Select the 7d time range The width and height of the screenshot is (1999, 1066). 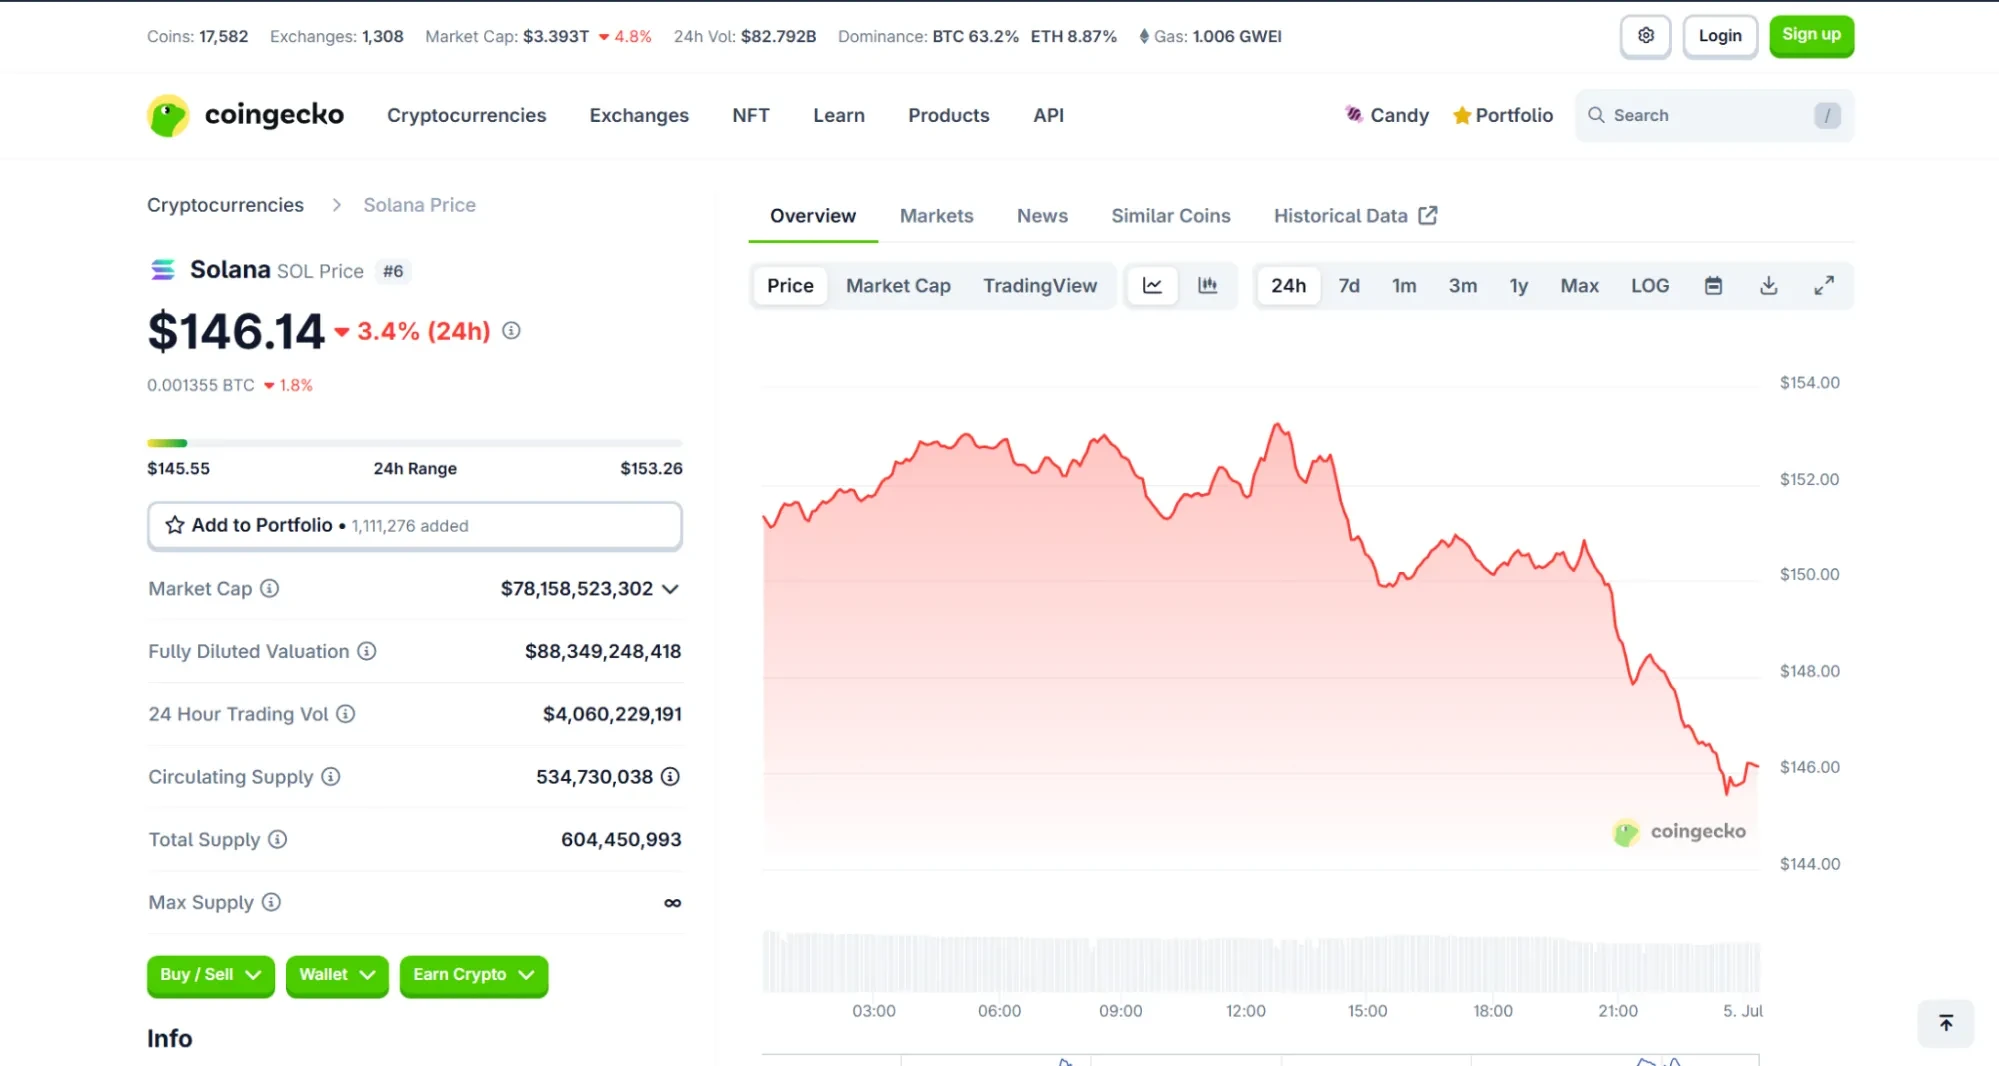tap(1349, 286)
